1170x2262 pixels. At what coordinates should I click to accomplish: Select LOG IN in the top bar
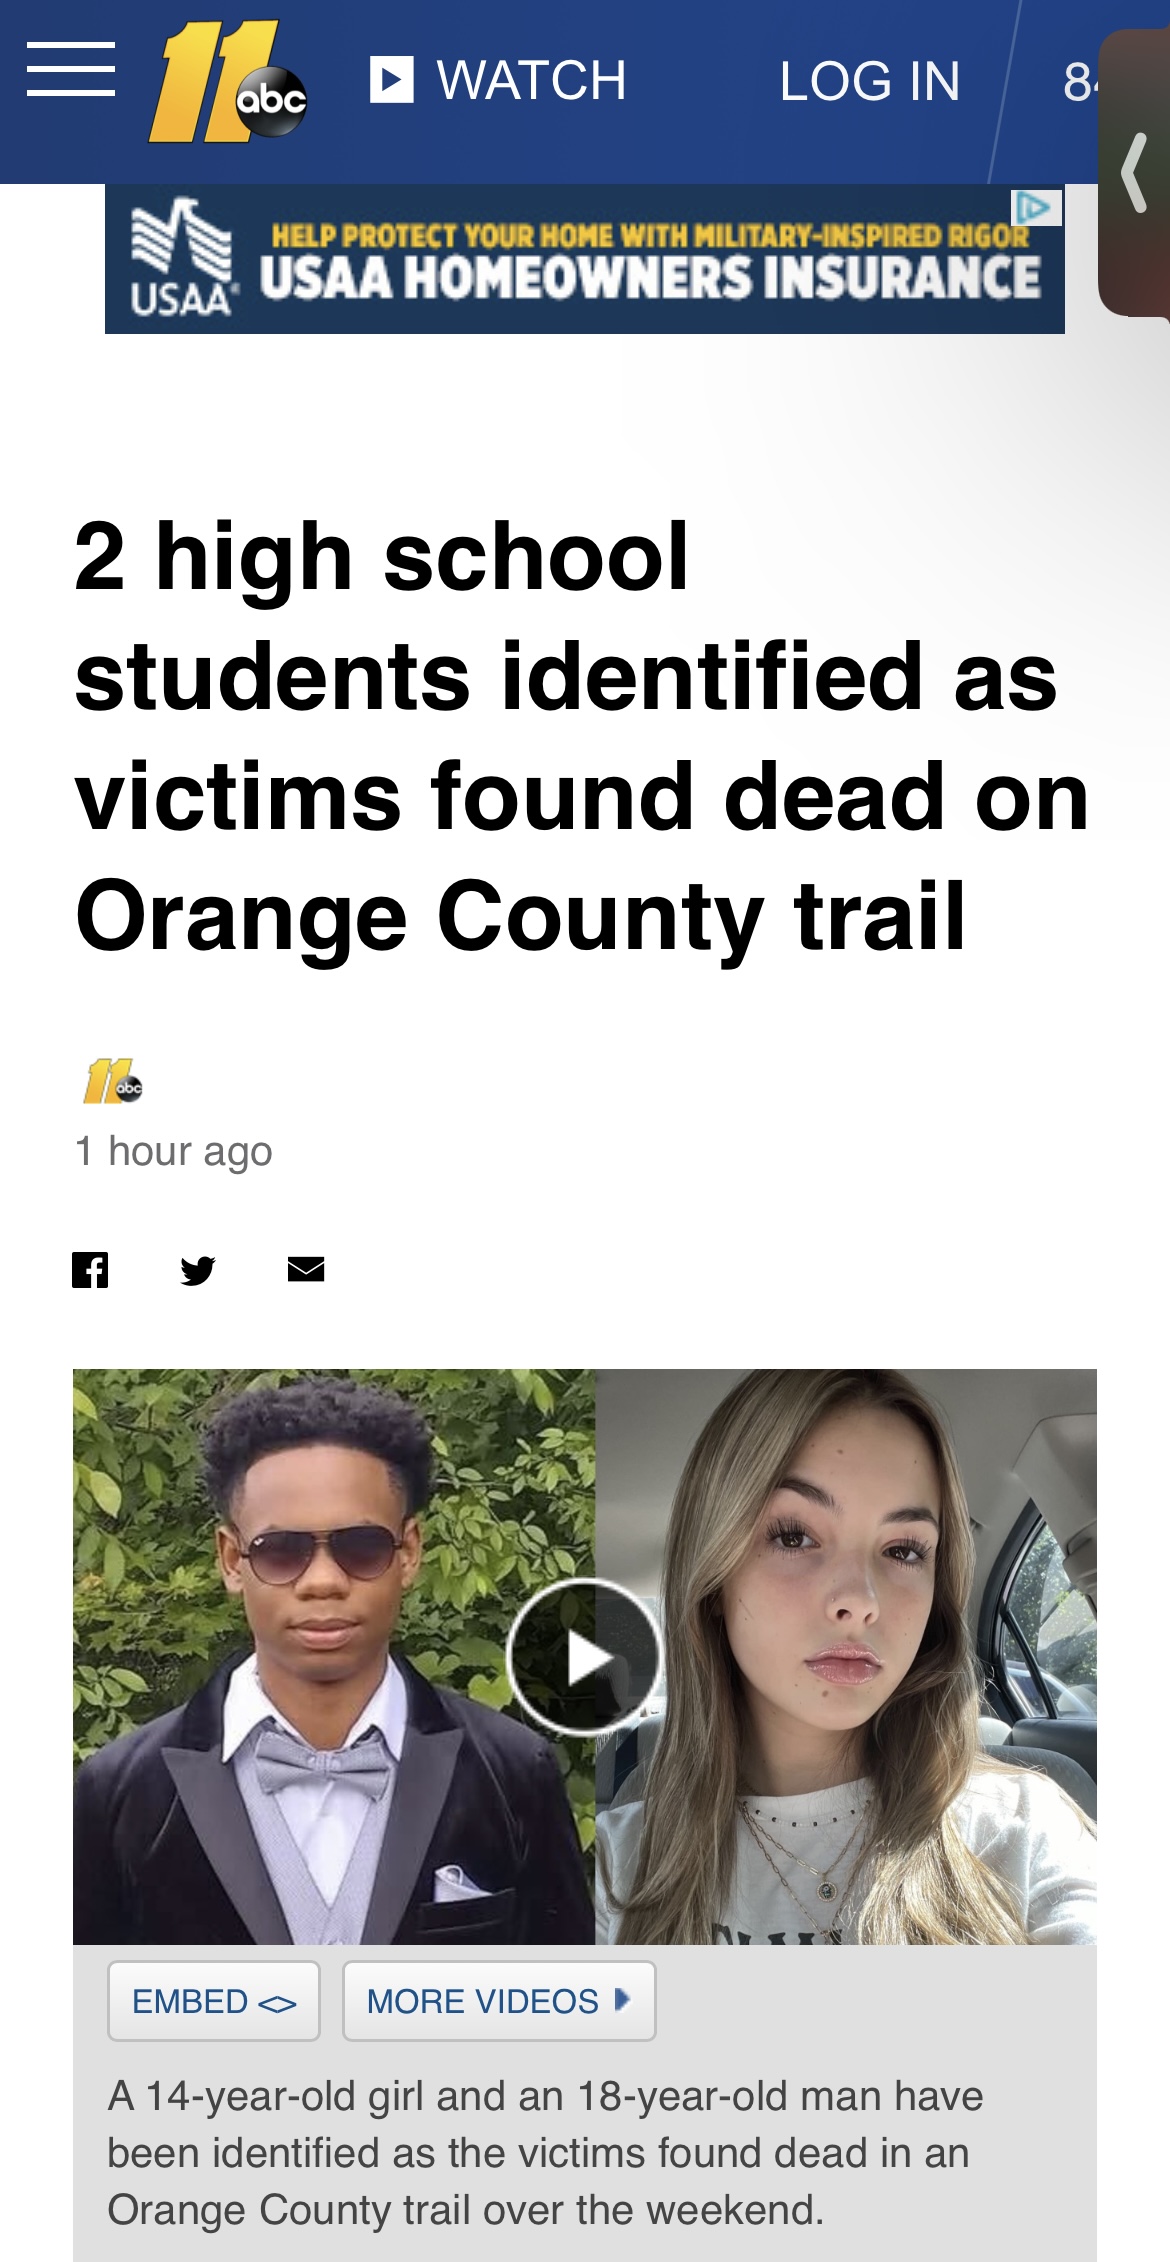coord(869,81)
